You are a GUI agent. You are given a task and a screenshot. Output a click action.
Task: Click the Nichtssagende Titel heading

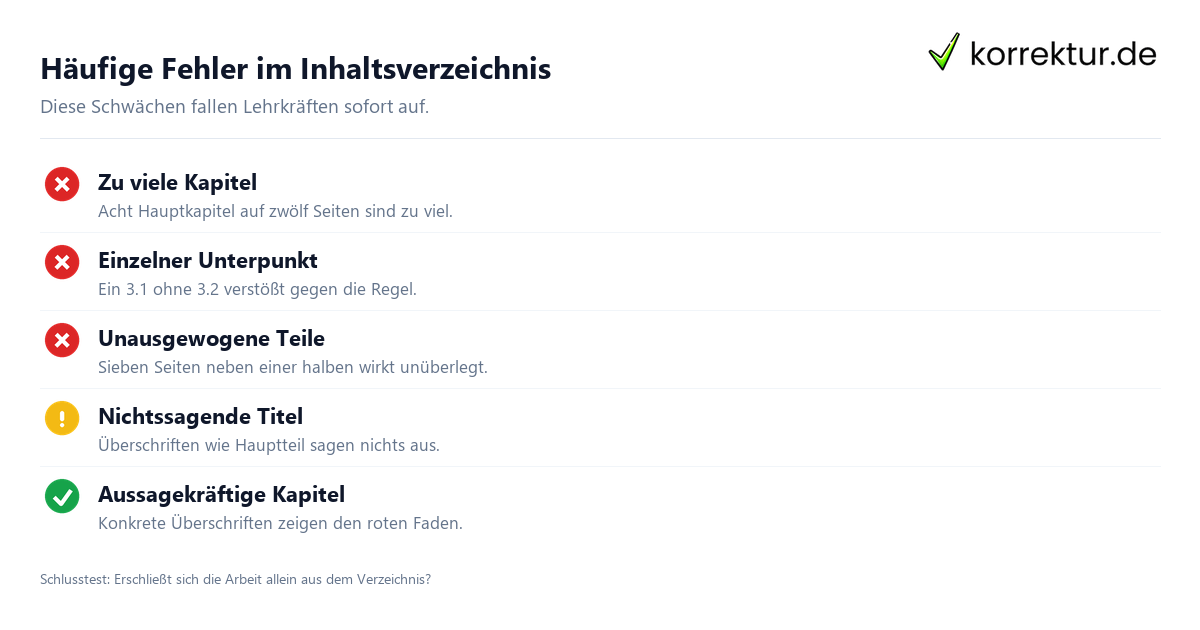tap(200, 416)
